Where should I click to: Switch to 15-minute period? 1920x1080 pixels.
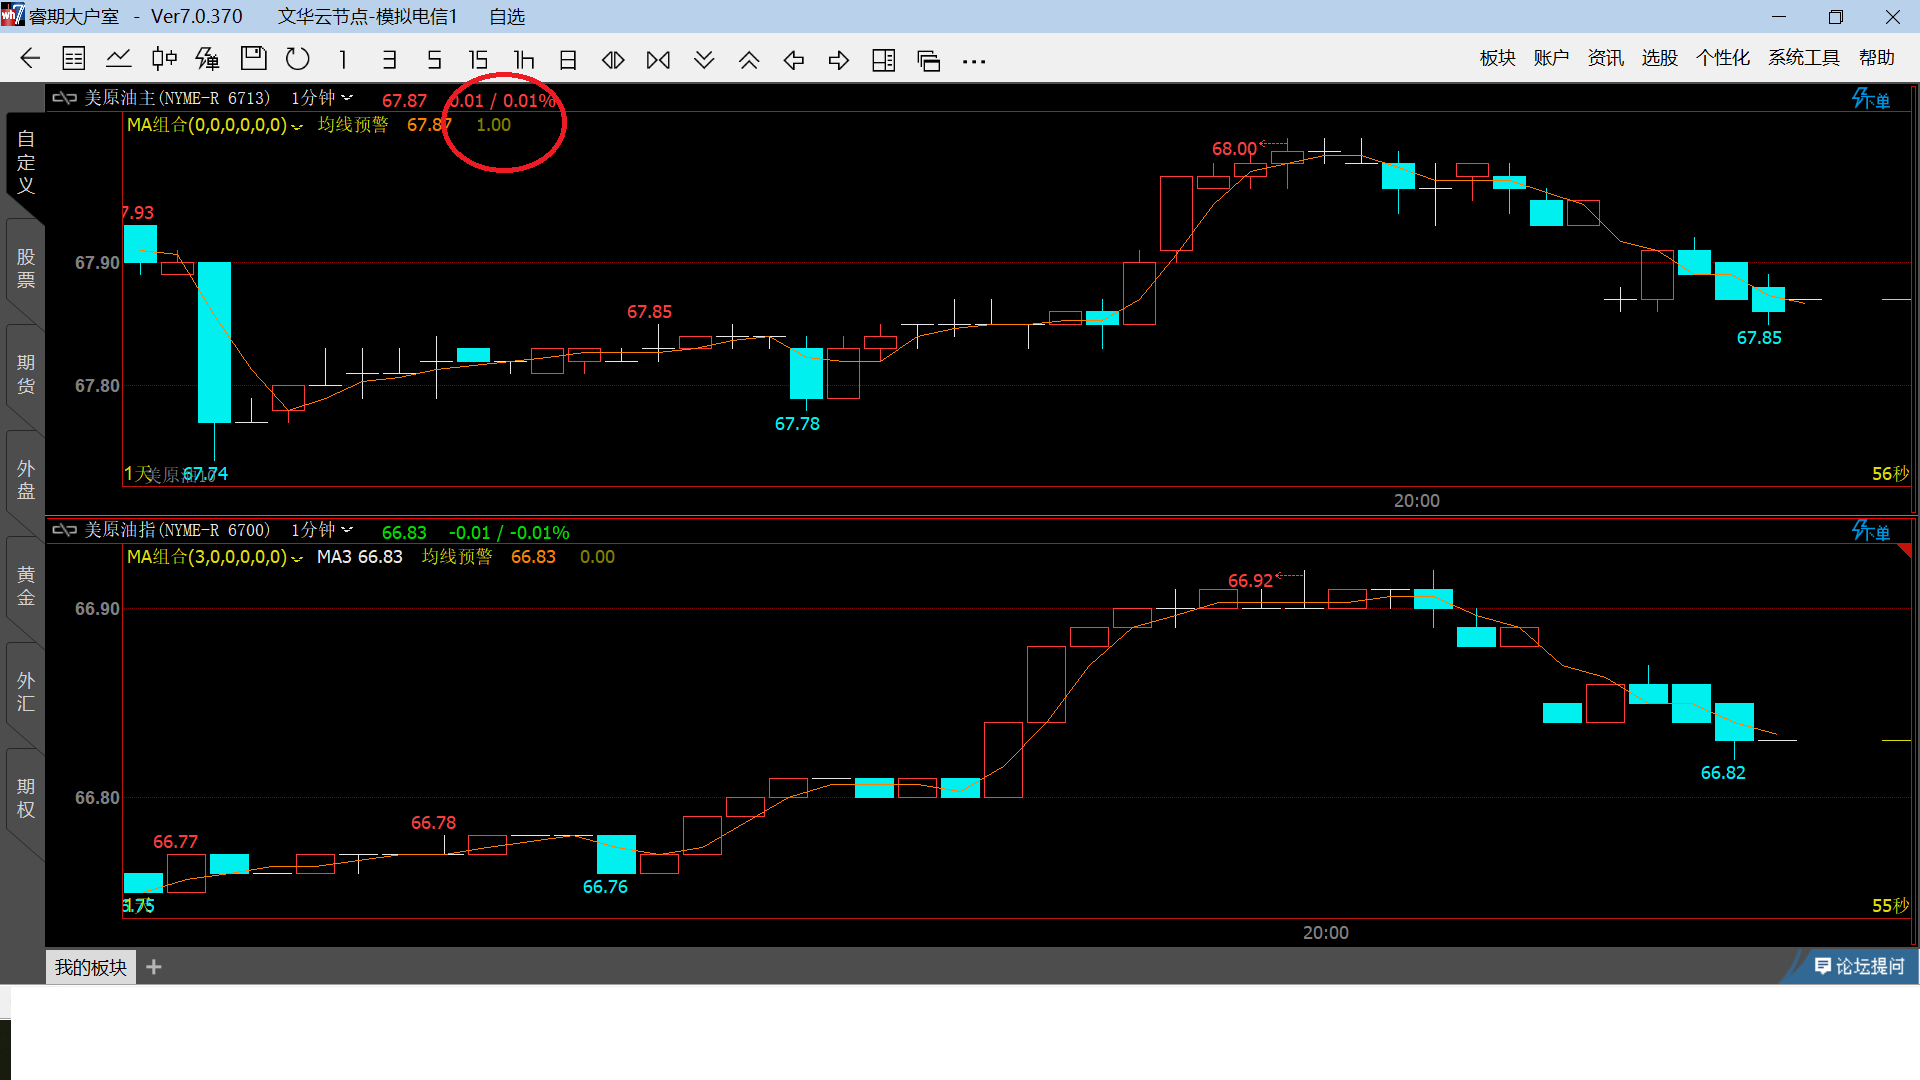[x=478, y=60]
